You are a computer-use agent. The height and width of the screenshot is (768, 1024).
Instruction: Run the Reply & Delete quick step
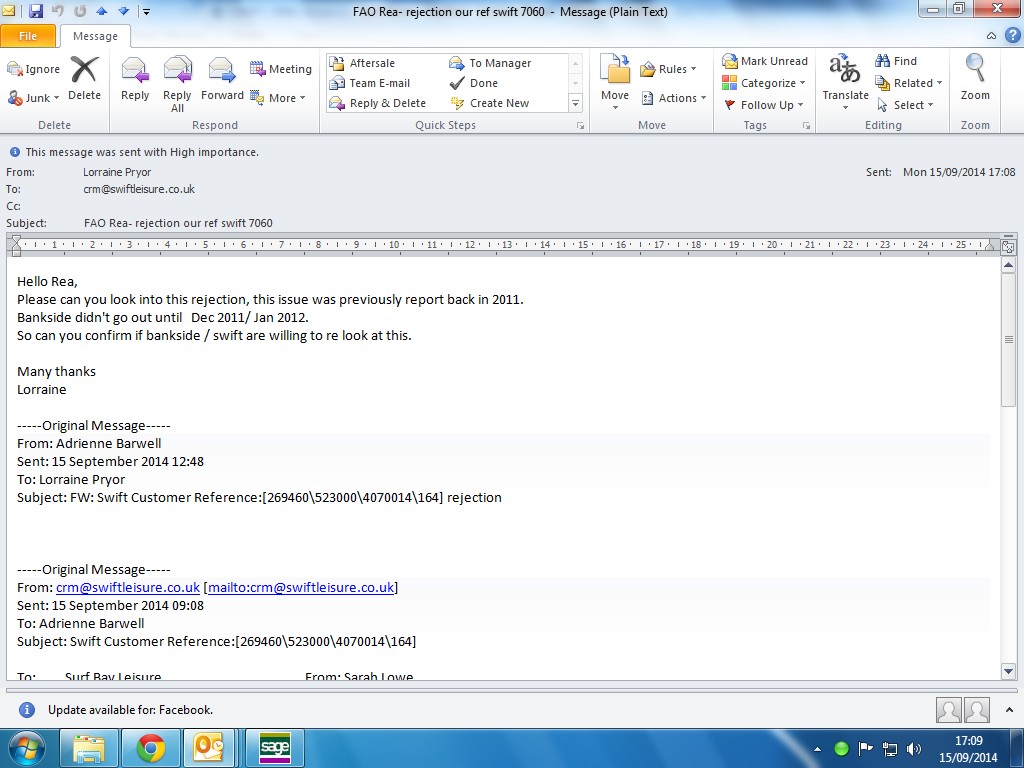[377, 103]
